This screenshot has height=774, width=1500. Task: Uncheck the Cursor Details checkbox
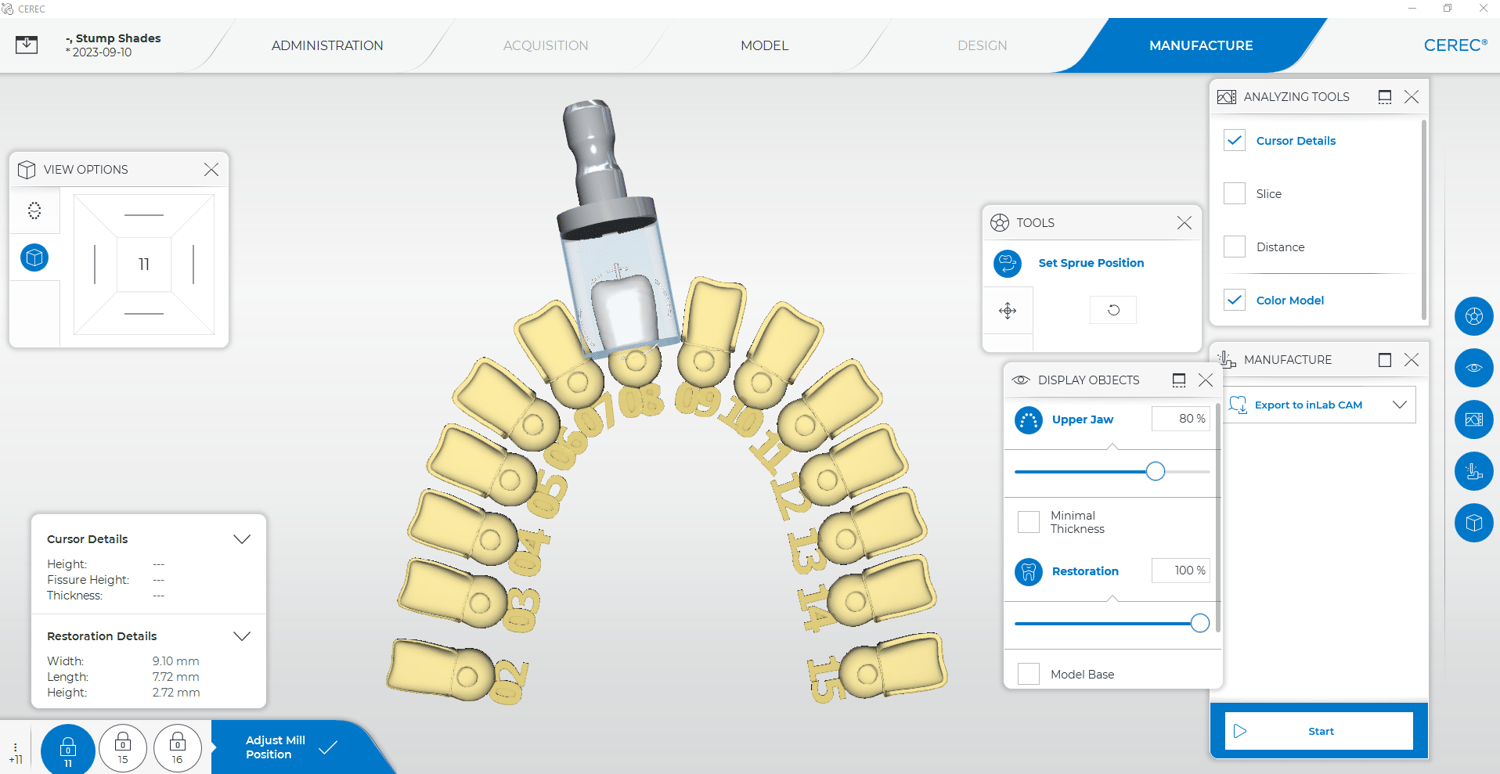click(1235, 141)
